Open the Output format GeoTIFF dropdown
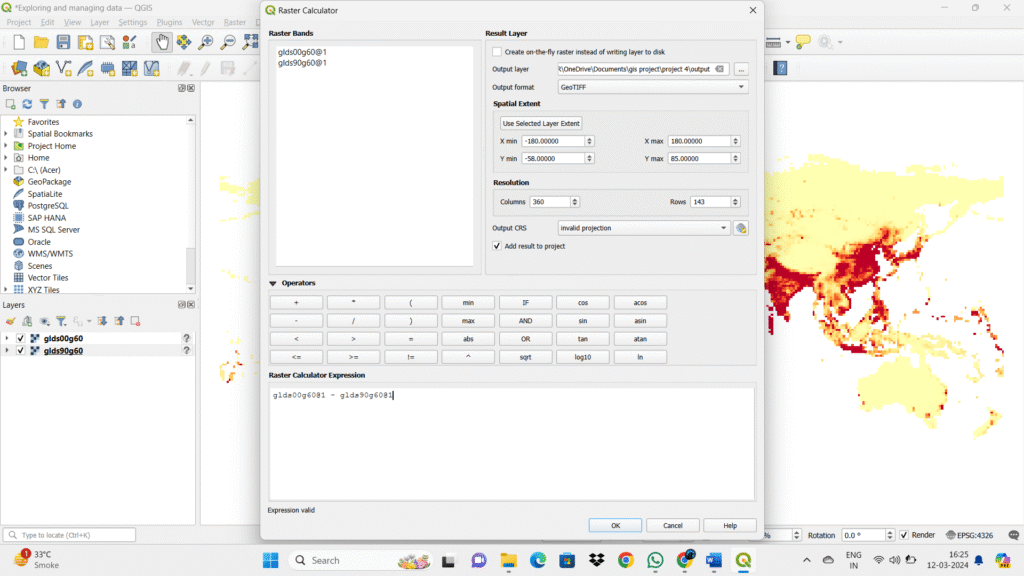This screenshot has height=576, width=1024. point(652,87)
